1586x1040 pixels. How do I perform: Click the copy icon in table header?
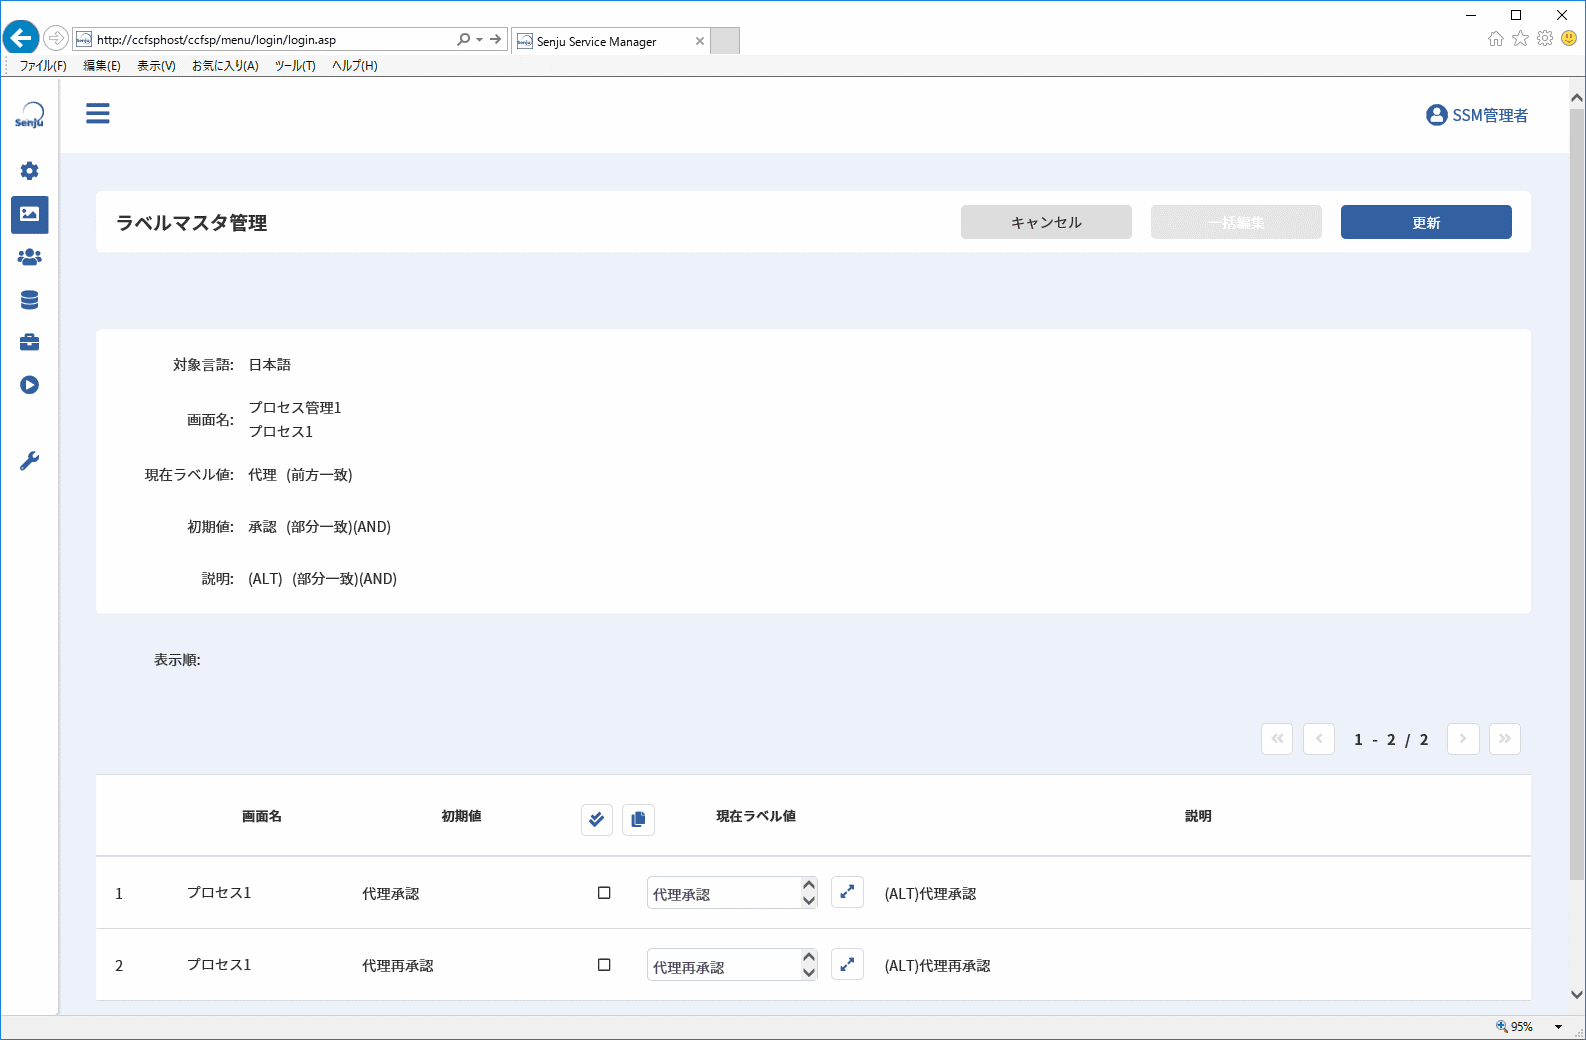[638, 820]
